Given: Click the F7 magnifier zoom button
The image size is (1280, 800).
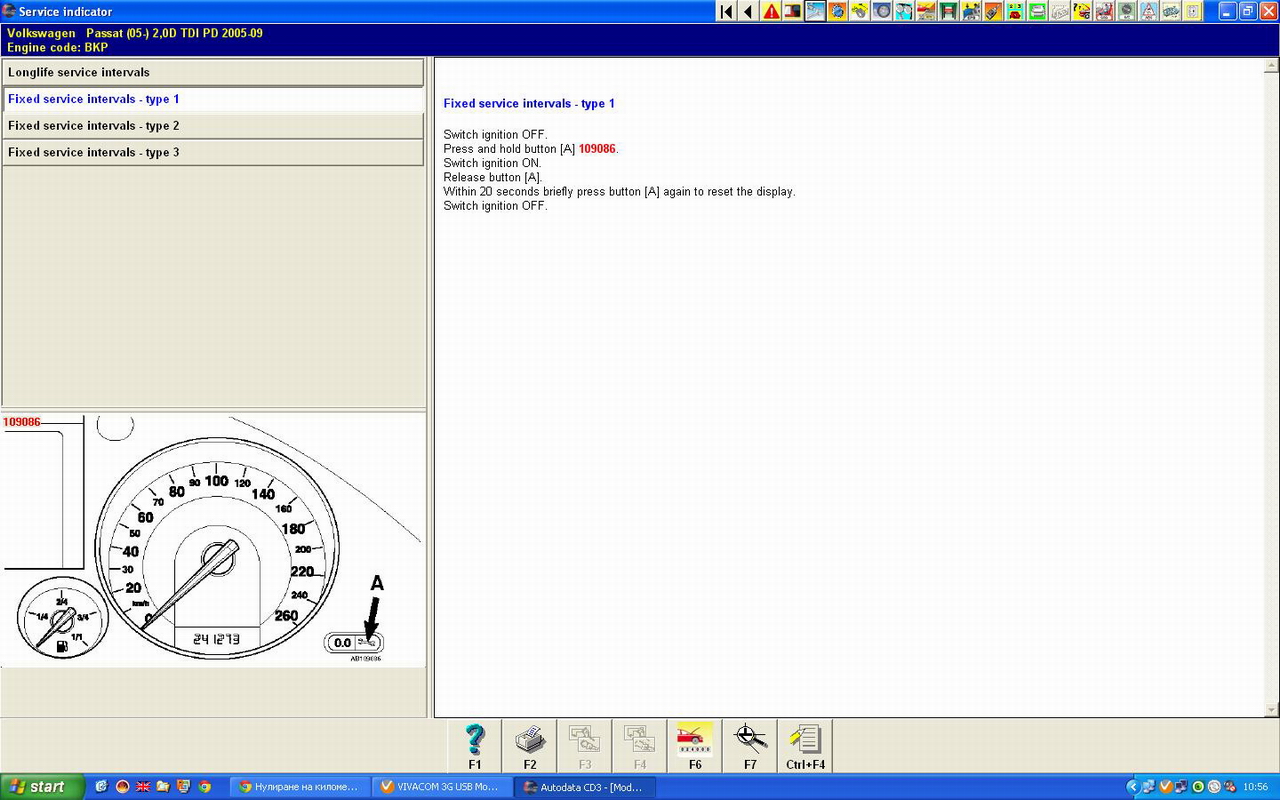Looking at the screenshot, I should 750,745.
